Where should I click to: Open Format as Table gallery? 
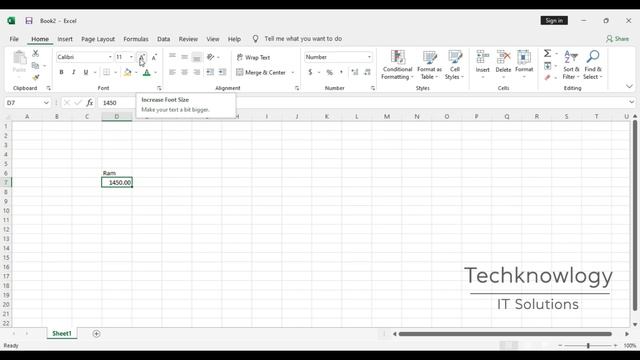pos(429,65)
